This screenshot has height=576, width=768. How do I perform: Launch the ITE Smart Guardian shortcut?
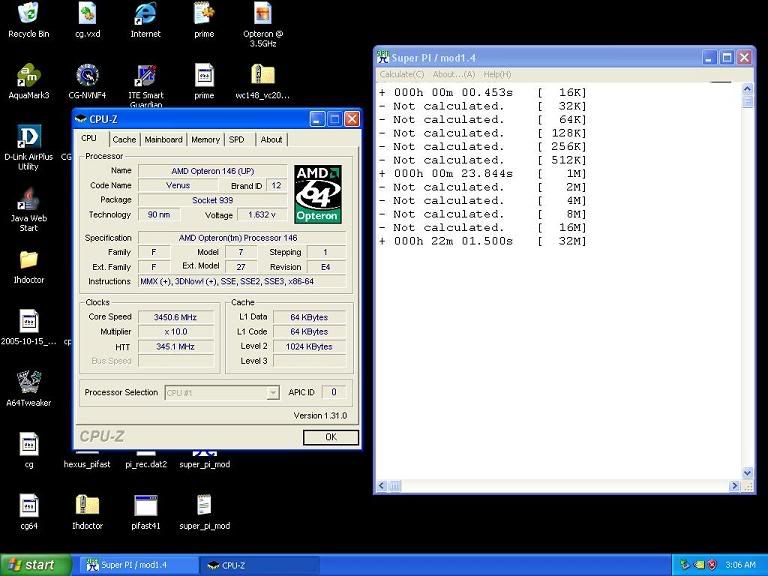(x=146, y=75)
